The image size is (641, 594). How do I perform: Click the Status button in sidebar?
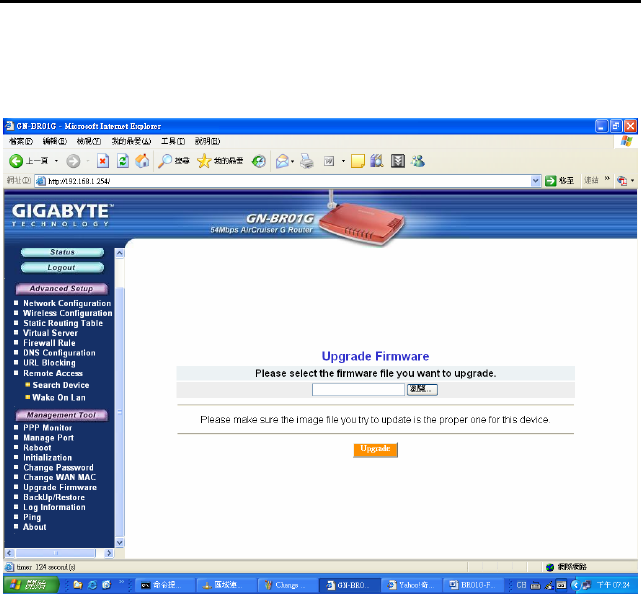[62, 252]
